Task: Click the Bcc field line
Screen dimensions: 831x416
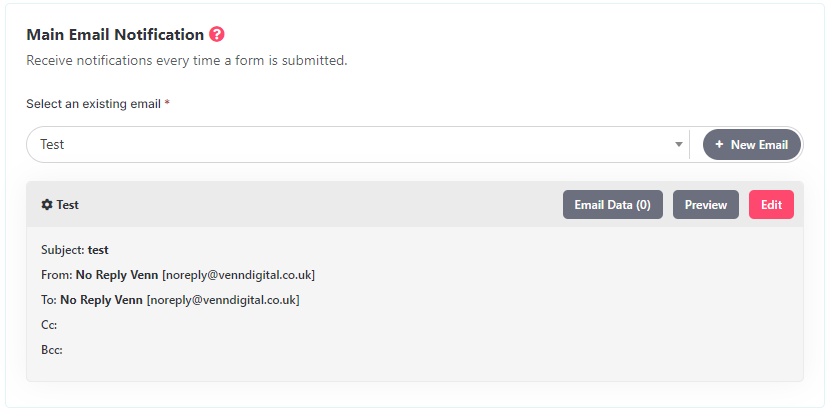Action: click(x=51, y=349)
